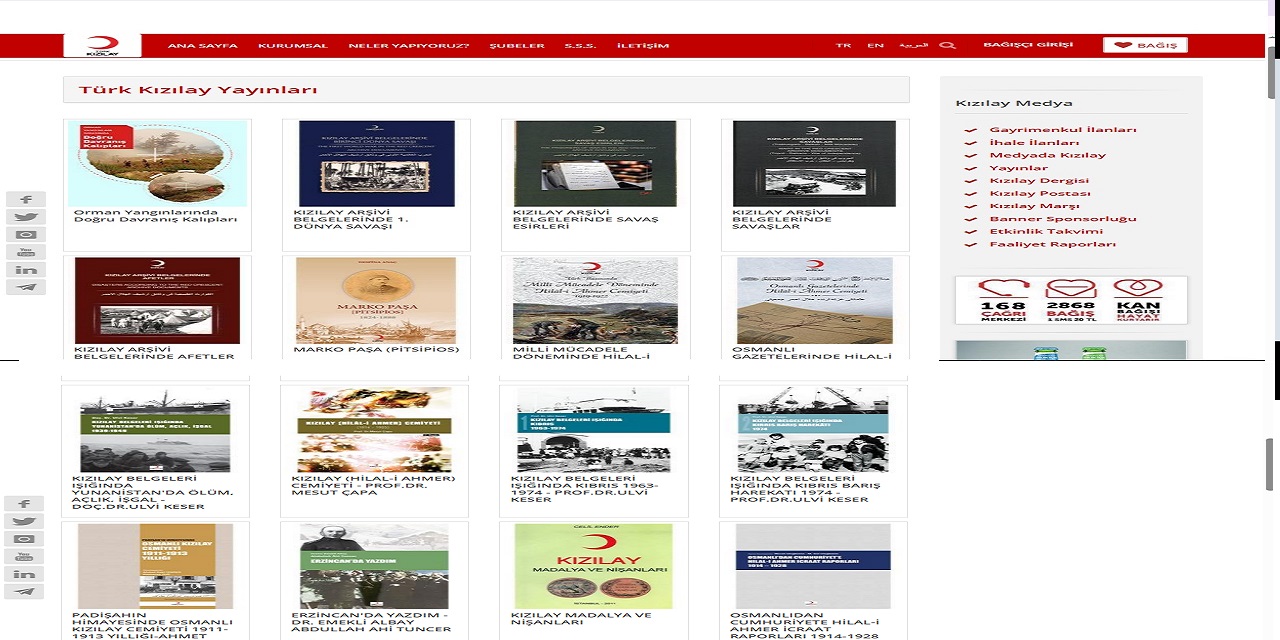1280x640 pixels.
Task: Click the 2868 Bağış SMS heart icon
Action: tap(1071, 300)
